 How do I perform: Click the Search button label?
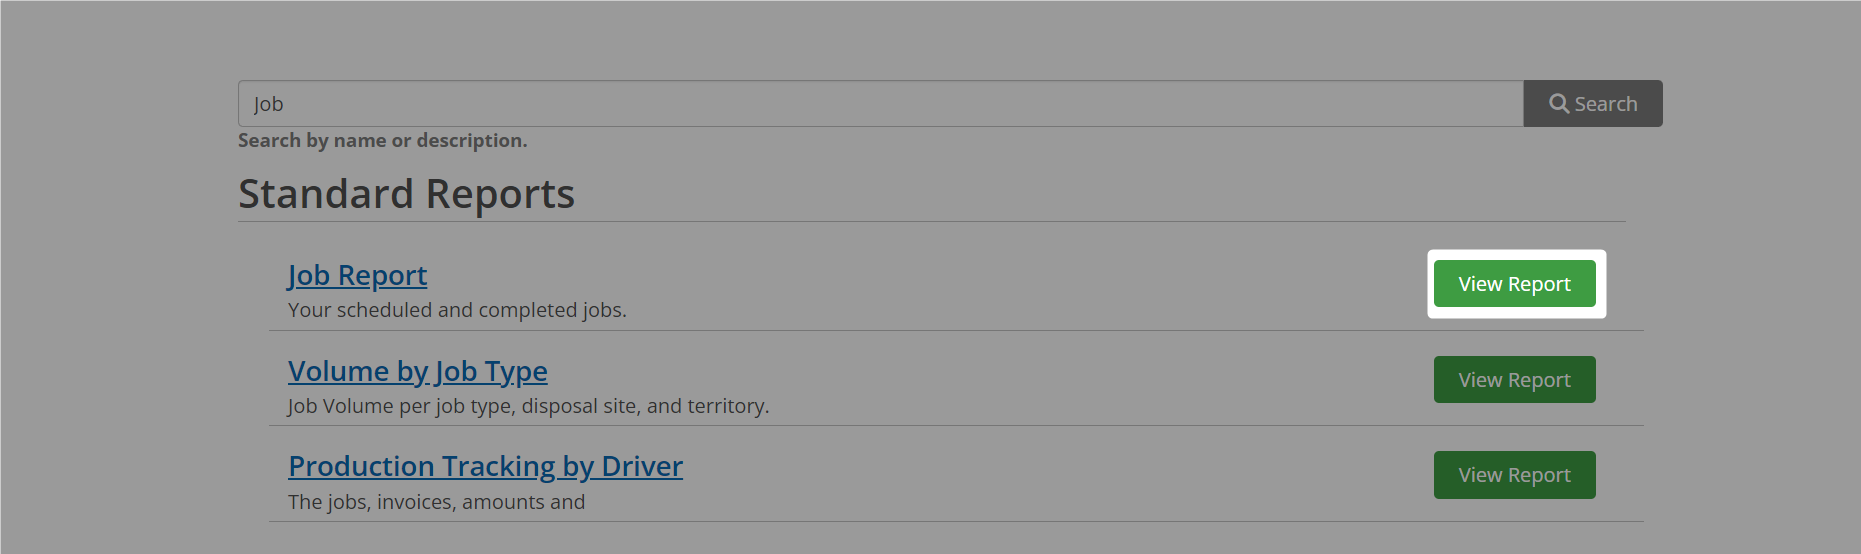pyautogui.click(x=1606, y=104)
